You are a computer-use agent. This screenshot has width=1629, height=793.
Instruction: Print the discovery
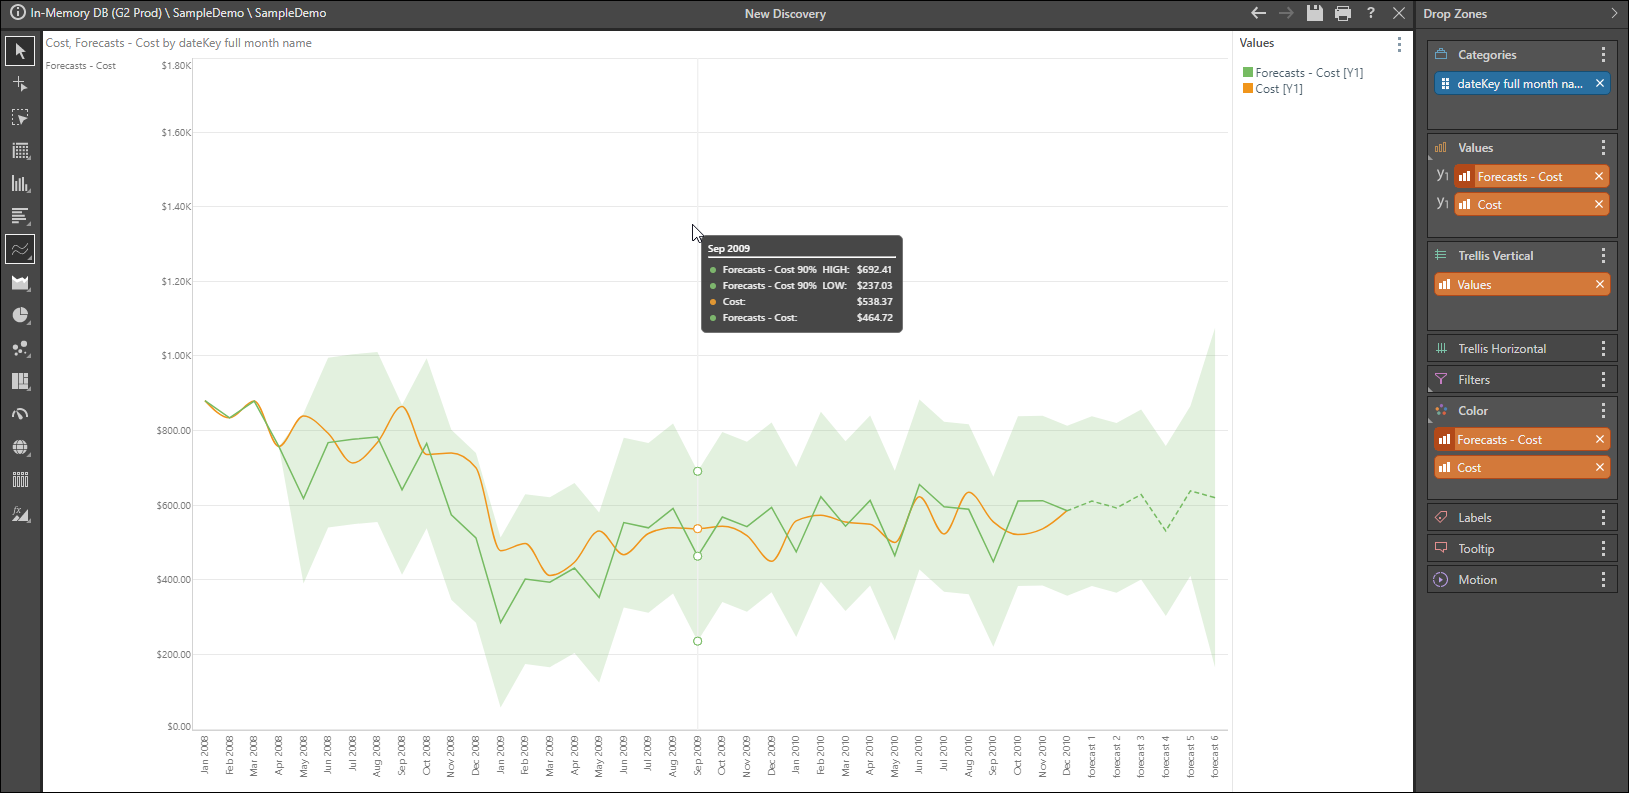1342,13
